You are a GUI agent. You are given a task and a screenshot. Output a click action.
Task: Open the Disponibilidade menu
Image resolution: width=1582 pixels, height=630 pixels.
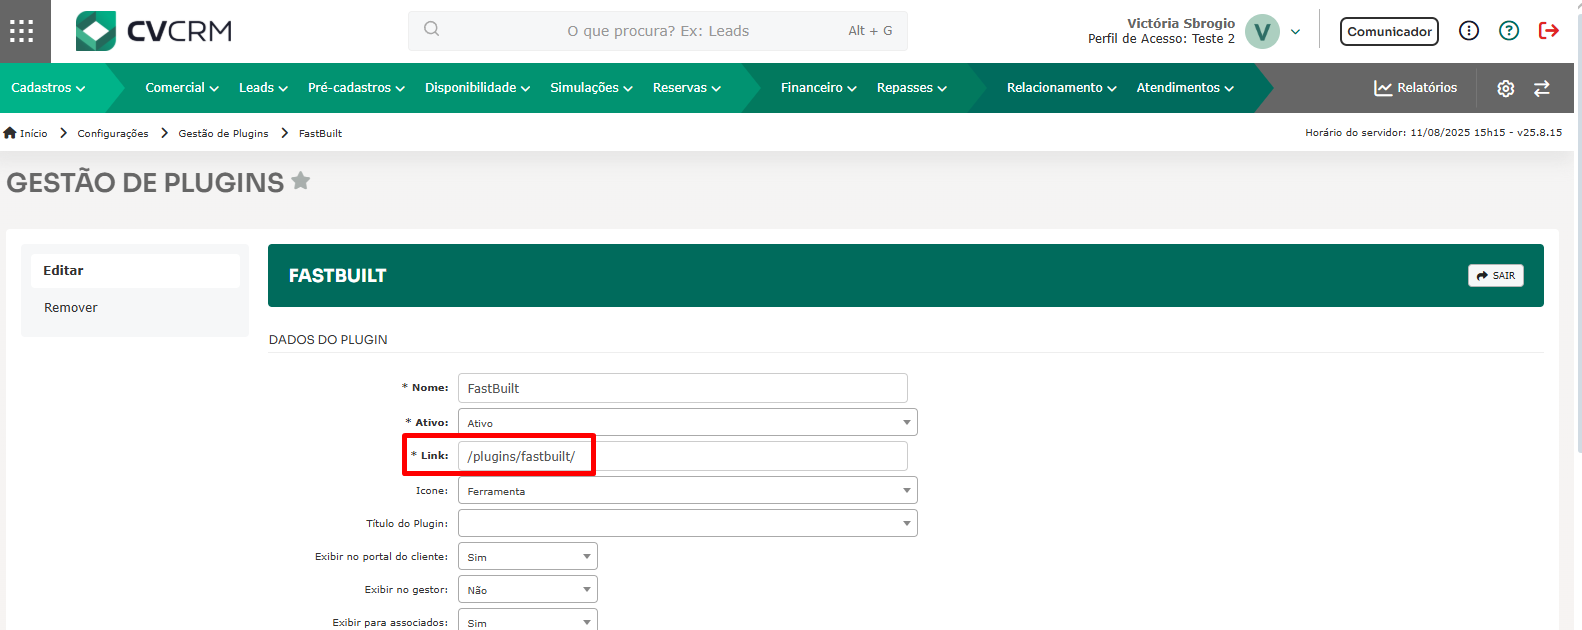click(x=477, y=88)
